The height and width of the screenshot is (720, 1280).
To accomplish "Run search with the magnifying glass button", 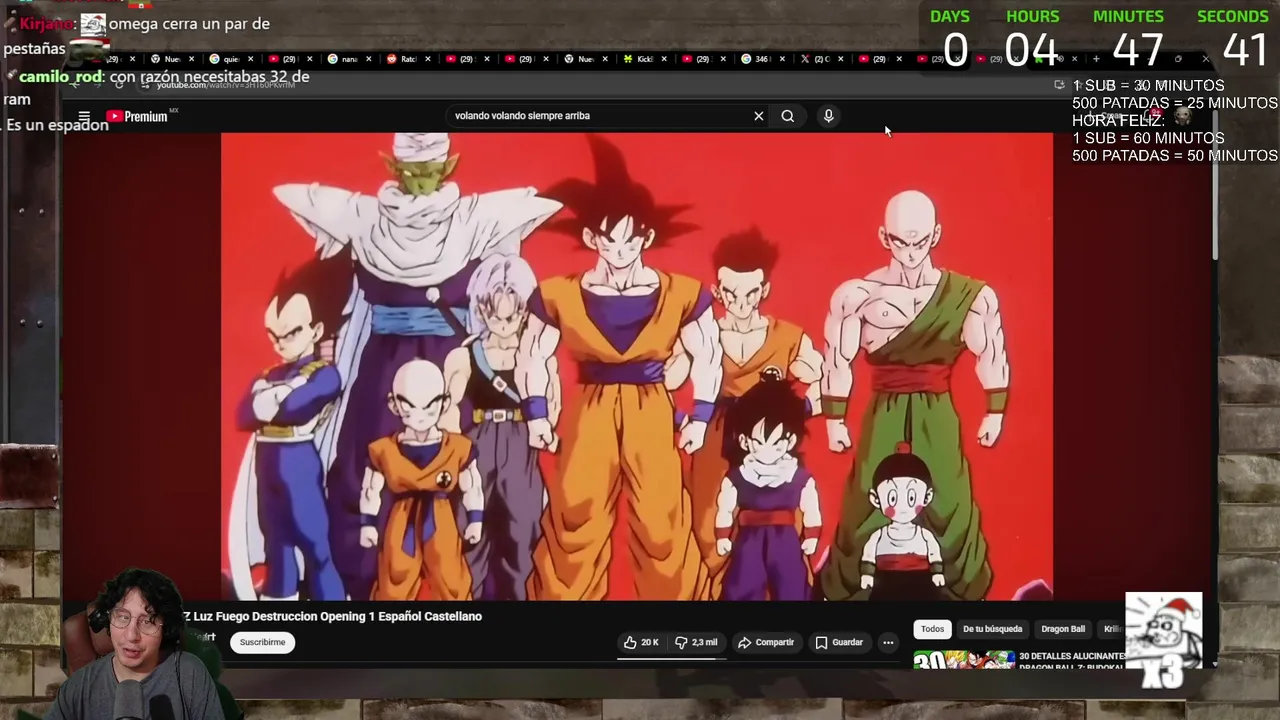I will (788, 116).
